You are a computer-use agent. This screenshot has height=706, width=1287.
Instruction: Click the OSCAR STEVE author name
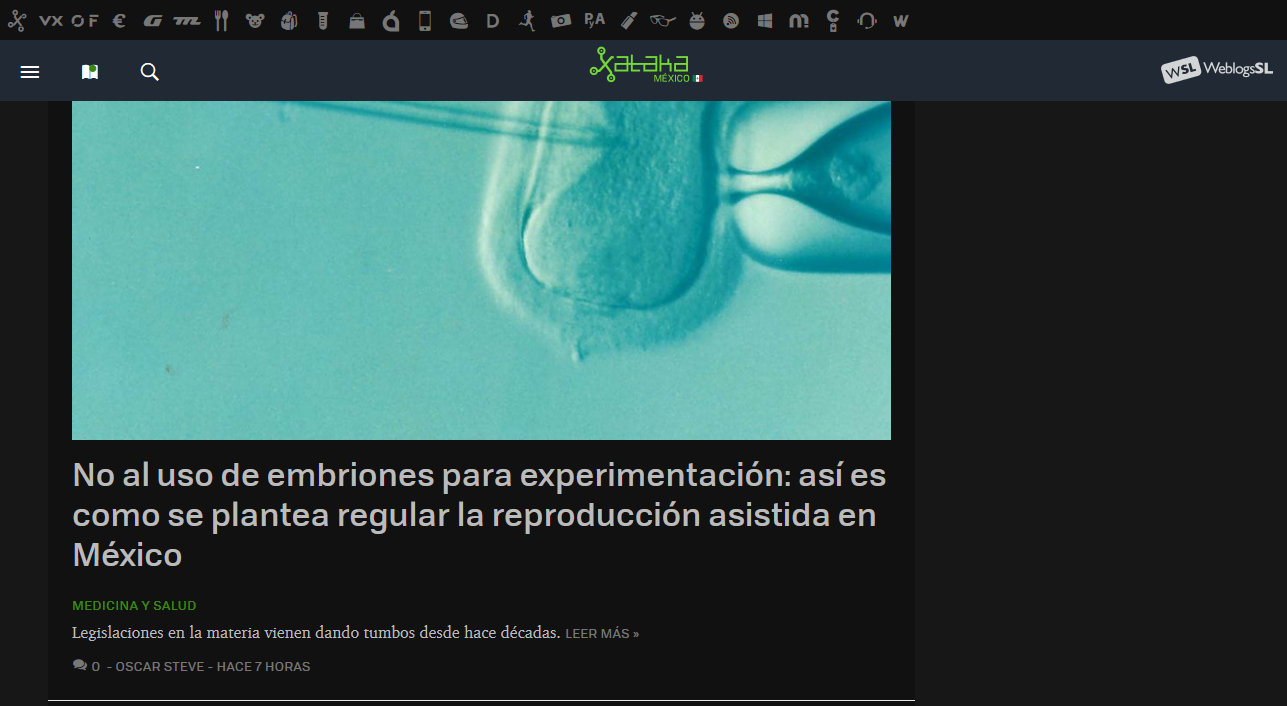coord(160,666)
